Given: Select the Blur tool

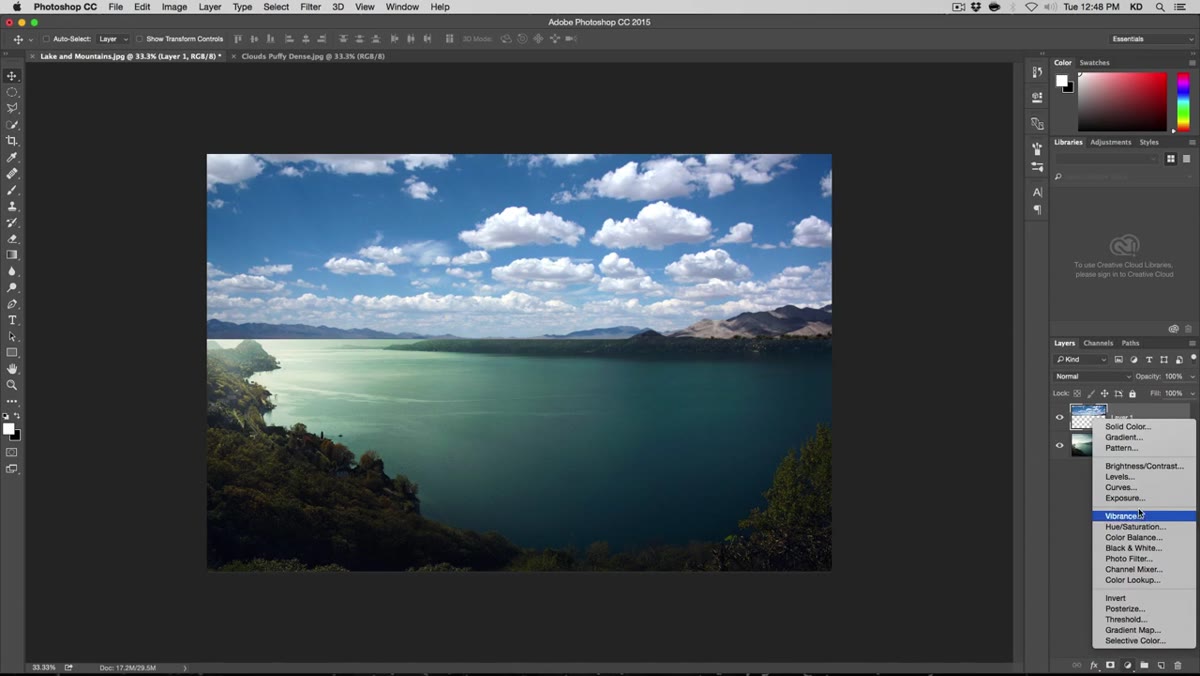Looking at the screenshot, I should [x=12, y=271].
